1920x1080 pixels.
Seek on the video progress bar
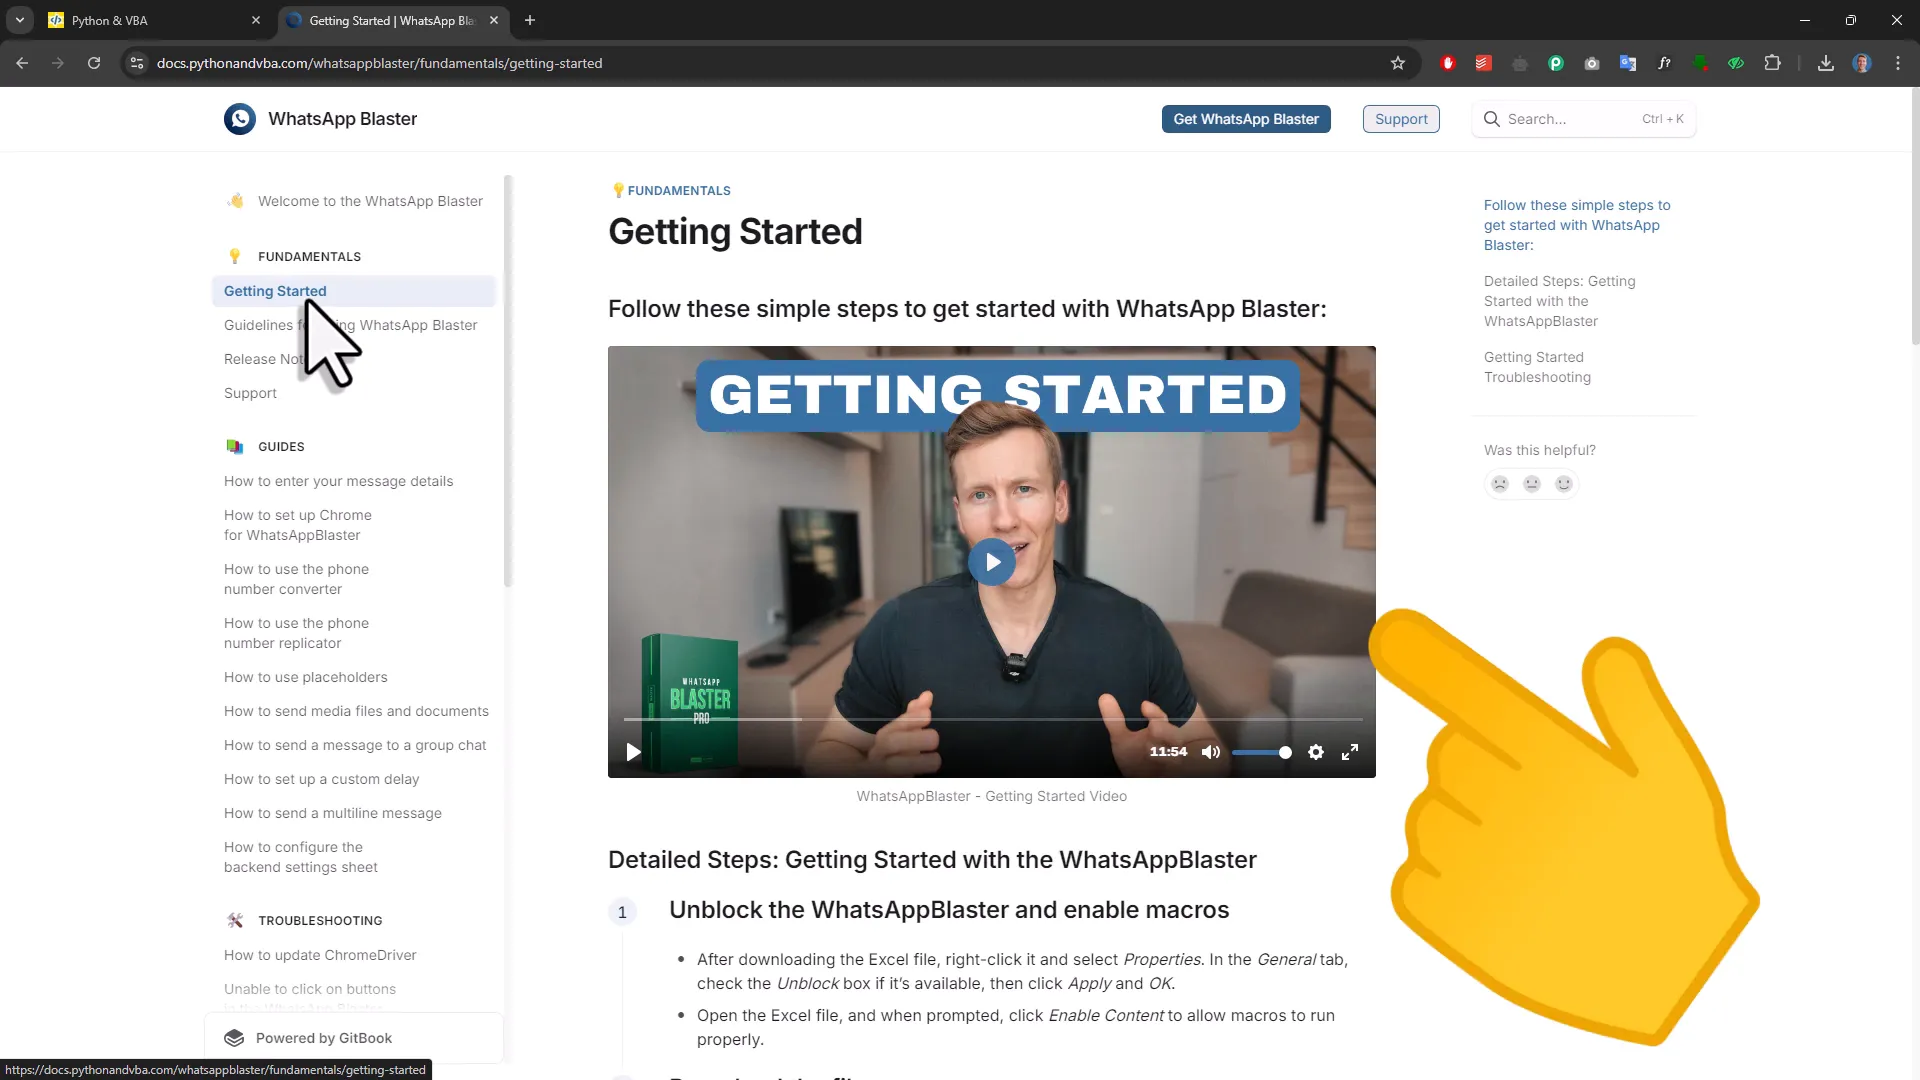(x=992, y=719)
